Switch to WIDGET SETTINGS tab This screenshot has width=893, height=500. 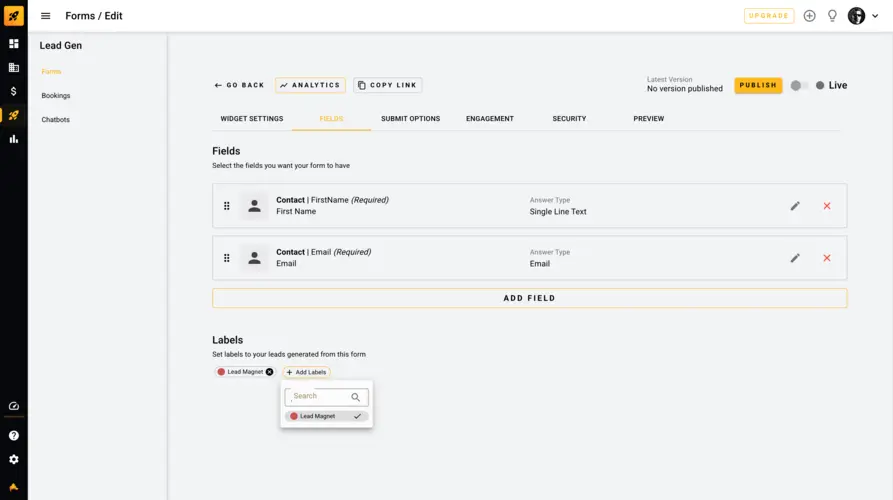[x=252, y=118]
